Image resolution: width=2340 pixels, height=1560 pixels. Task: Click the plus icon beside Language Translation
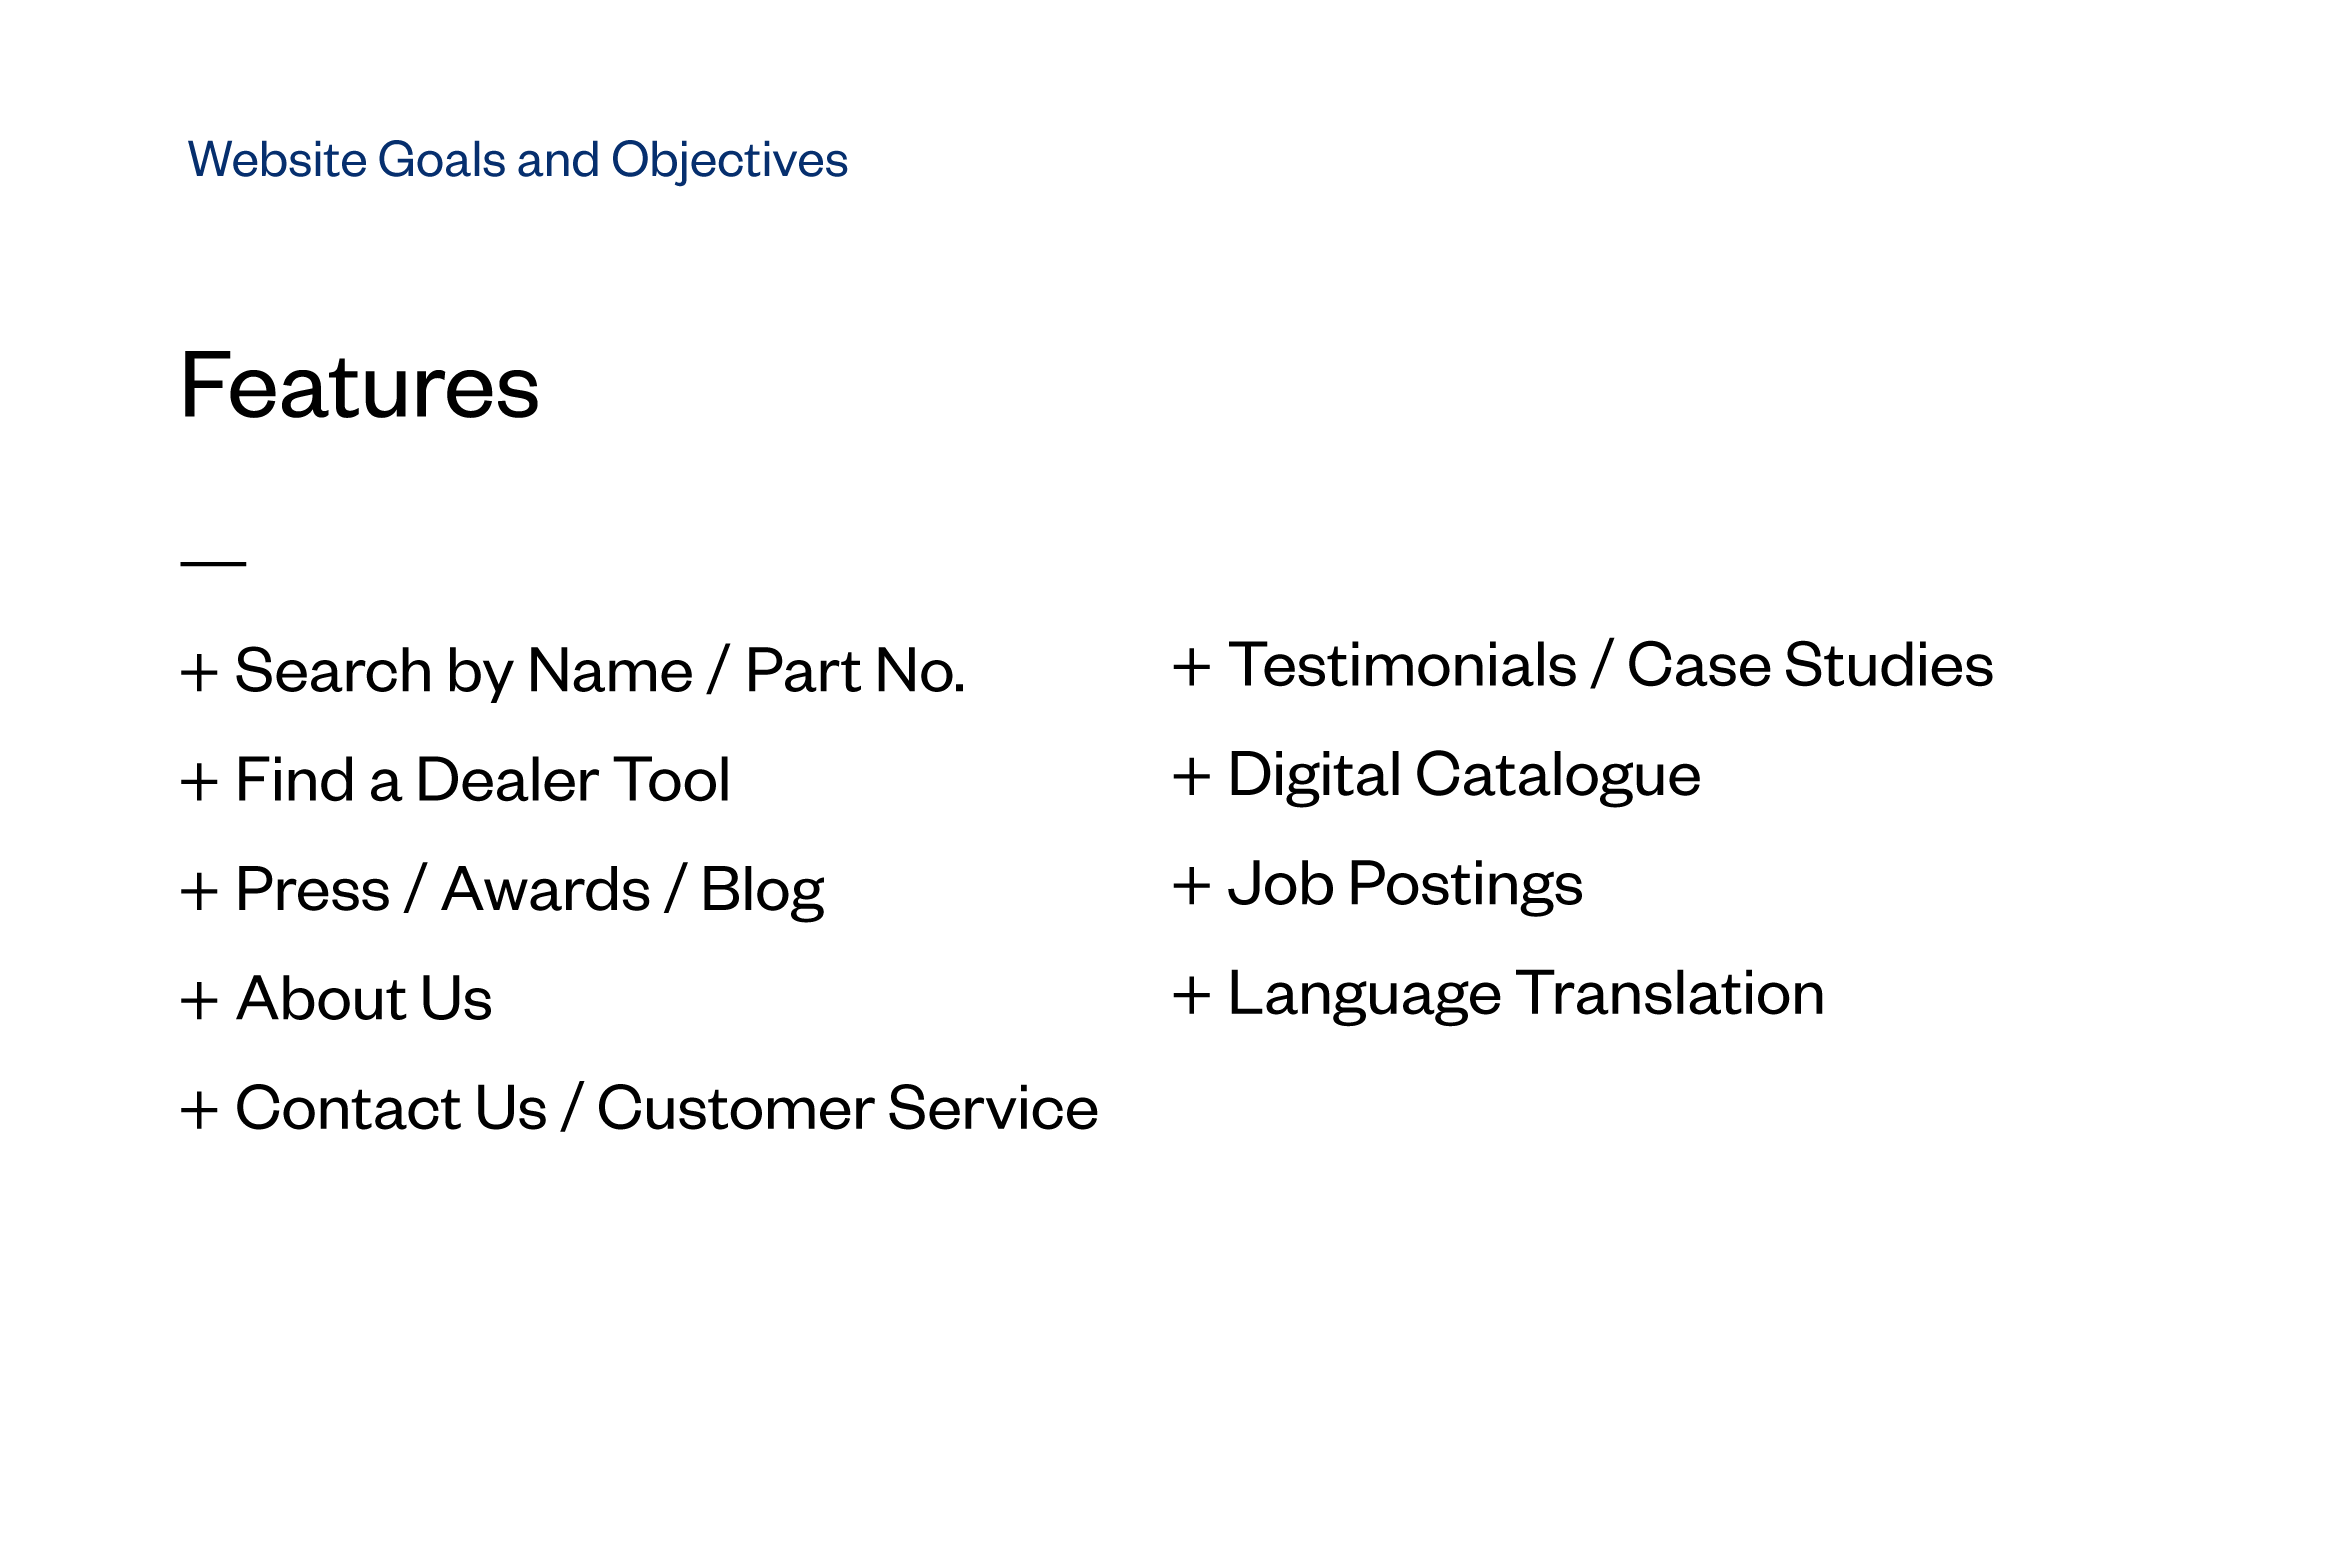[1191, 995]
